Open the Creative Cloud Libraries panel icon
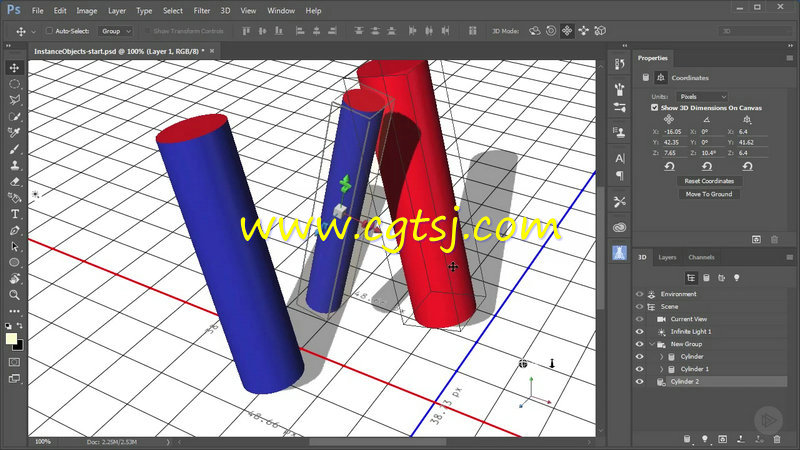Viewport: 800px width, 450px height. coord(619,228)
